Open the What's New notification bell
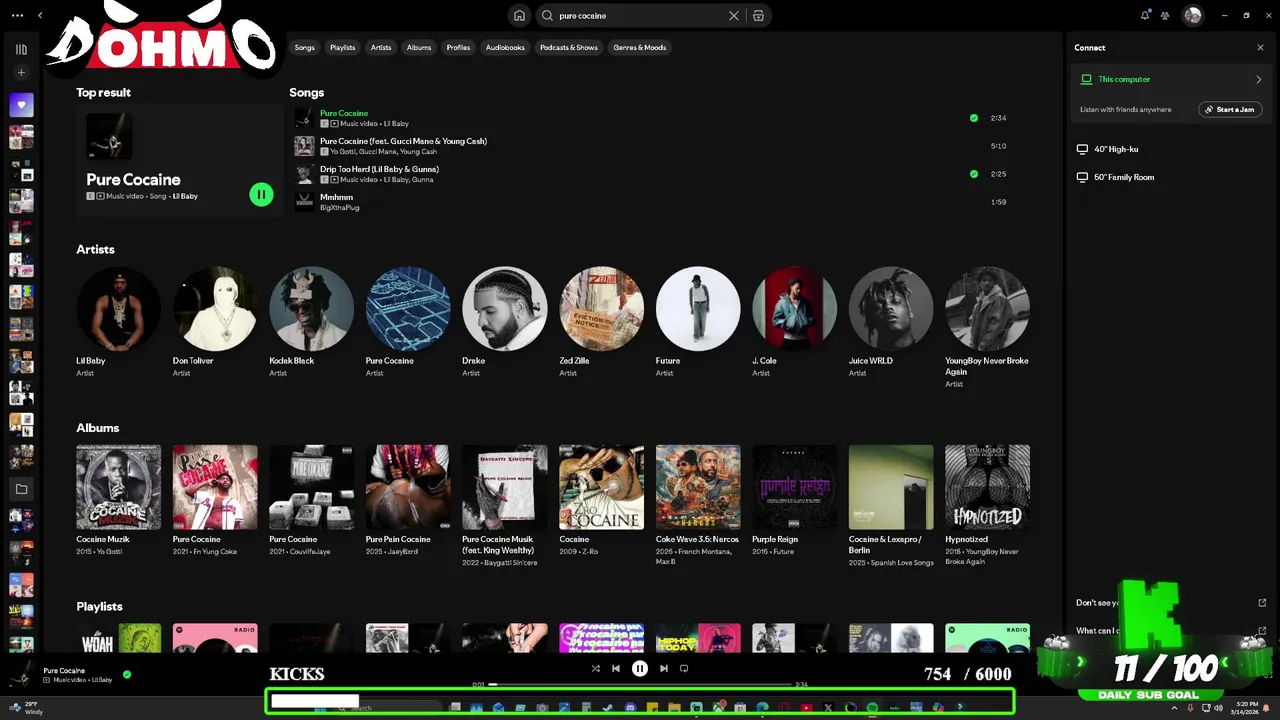Image resolution: width=1280 pixels, height=720 pixels. click(x=1145, y=15)
